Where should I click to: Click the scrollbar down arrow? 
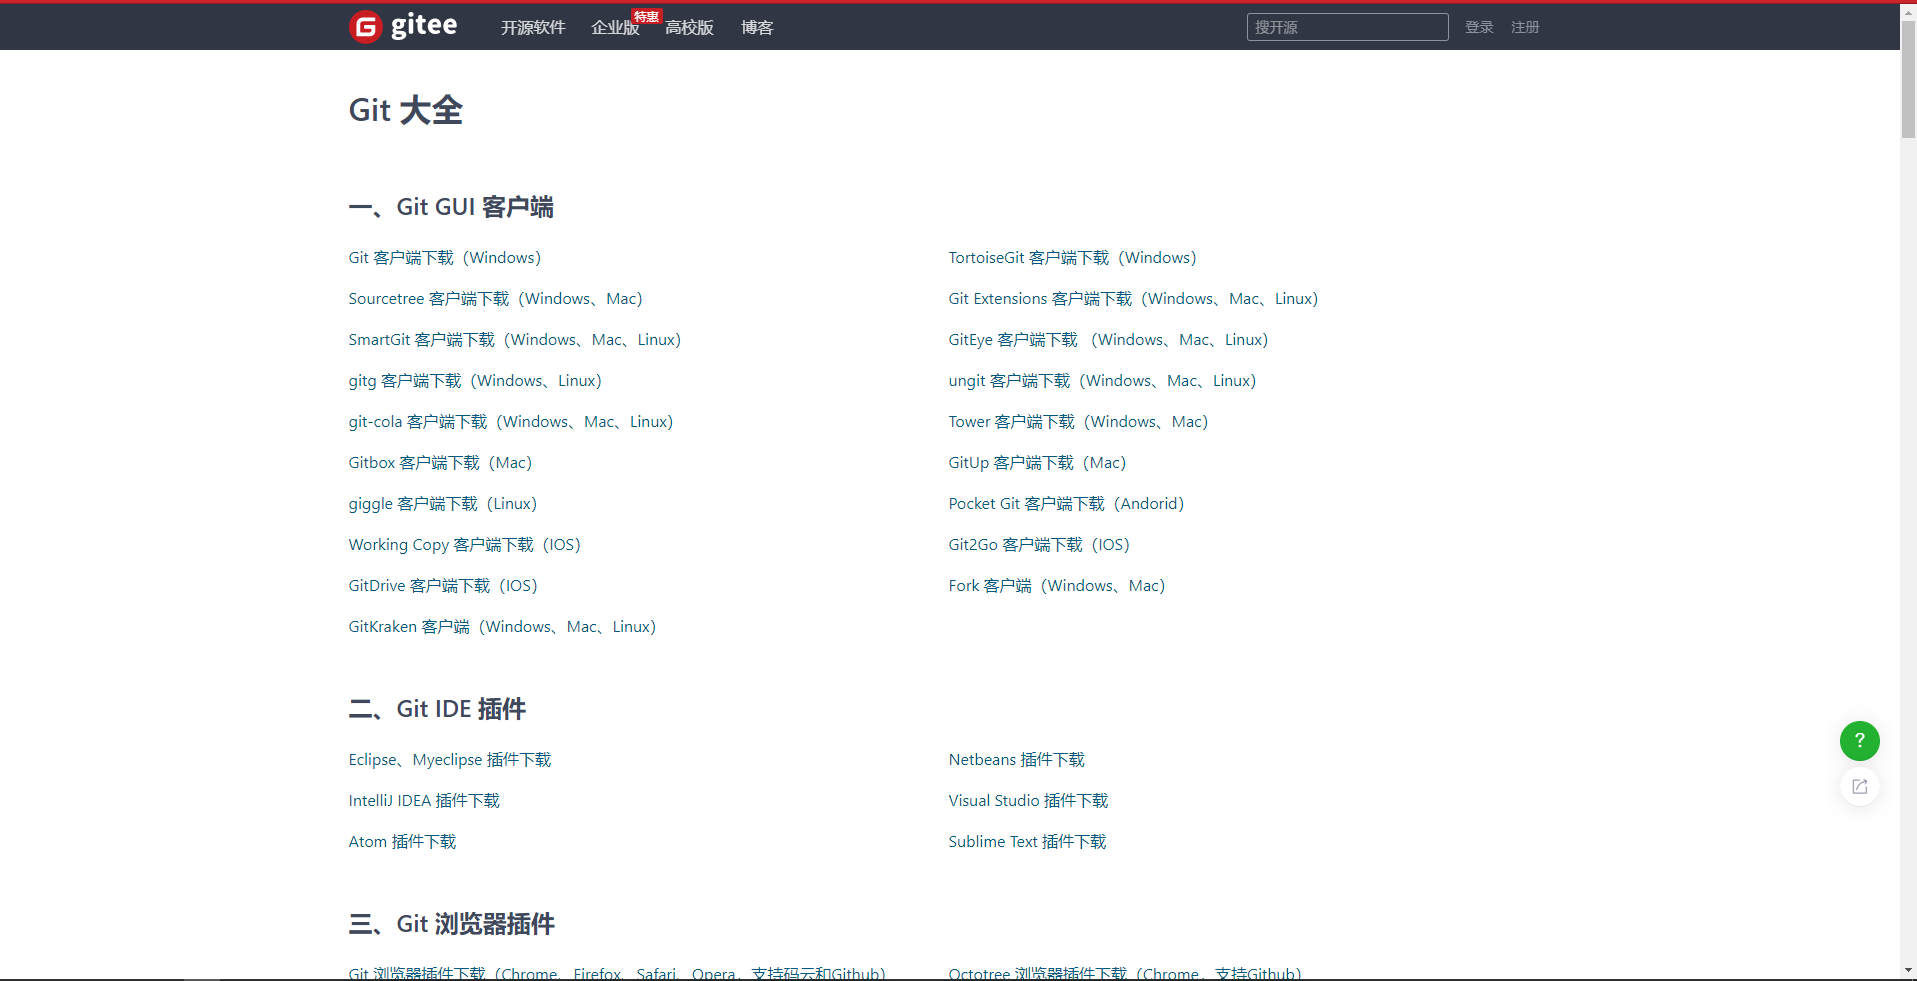1908,970
